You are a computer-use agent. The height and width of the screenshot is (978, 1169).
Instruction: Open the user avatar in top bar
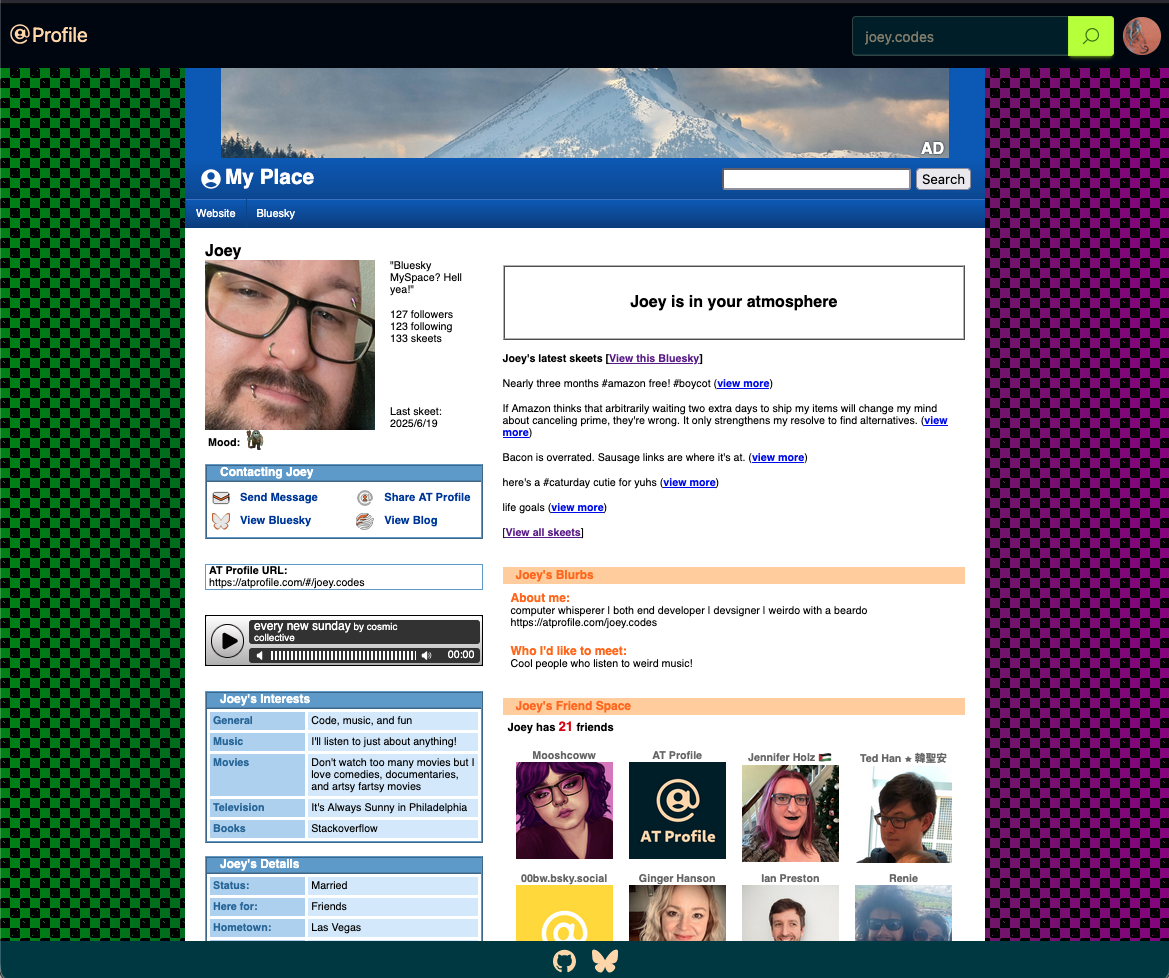1141,37
